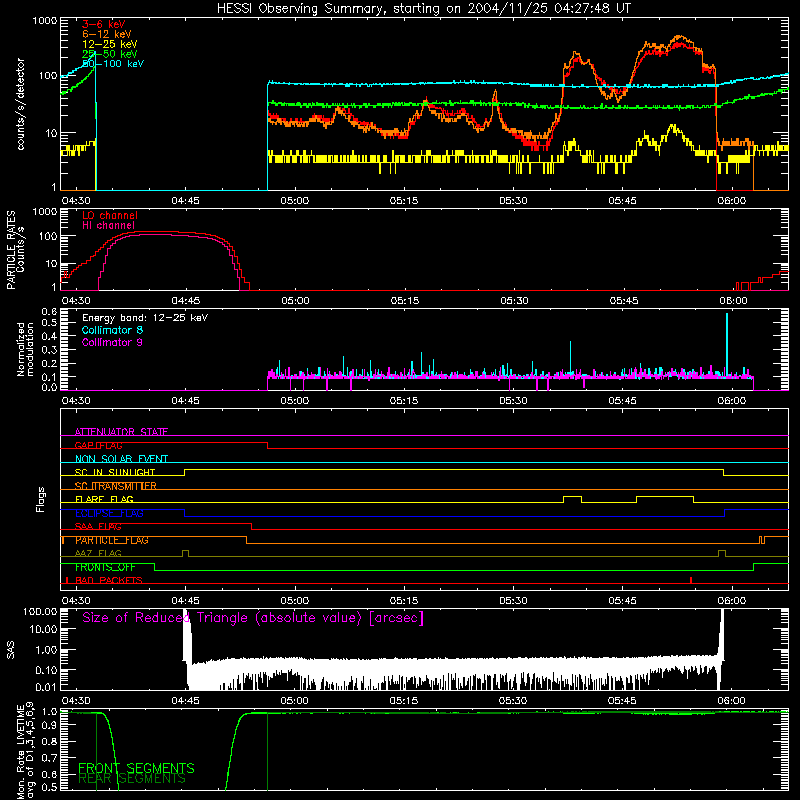Click the FLARE_FLAG label

104,499
